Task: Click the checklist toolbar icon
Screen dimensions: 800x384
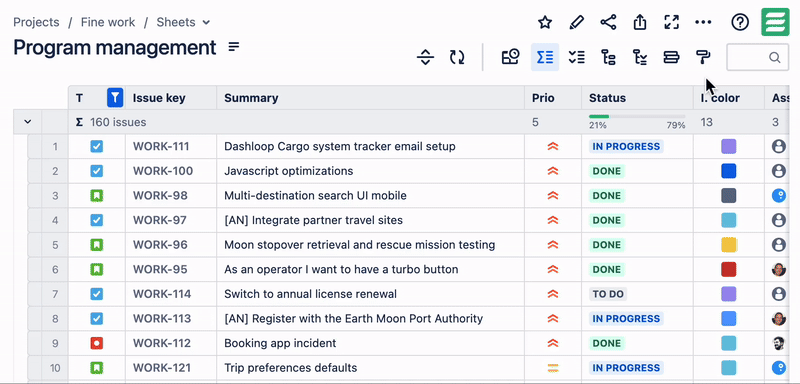Action: (577, 57)
